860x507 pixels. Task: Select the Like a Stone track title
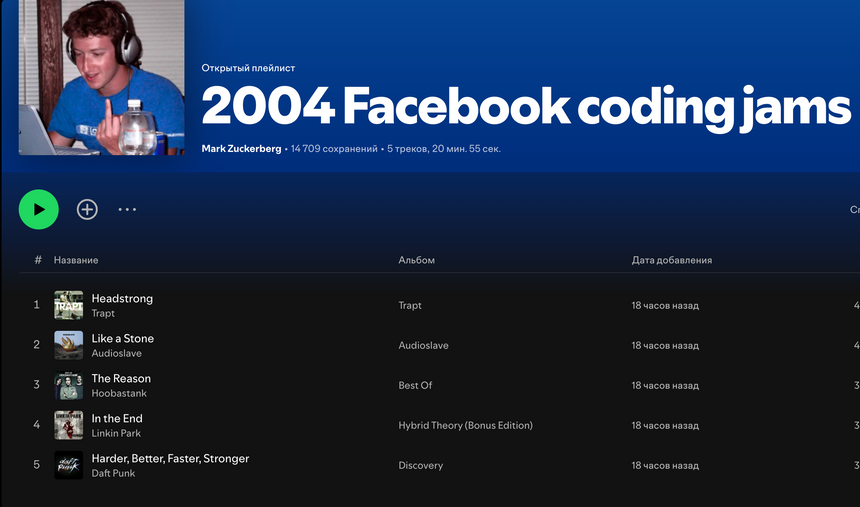[x=122, y=339]
